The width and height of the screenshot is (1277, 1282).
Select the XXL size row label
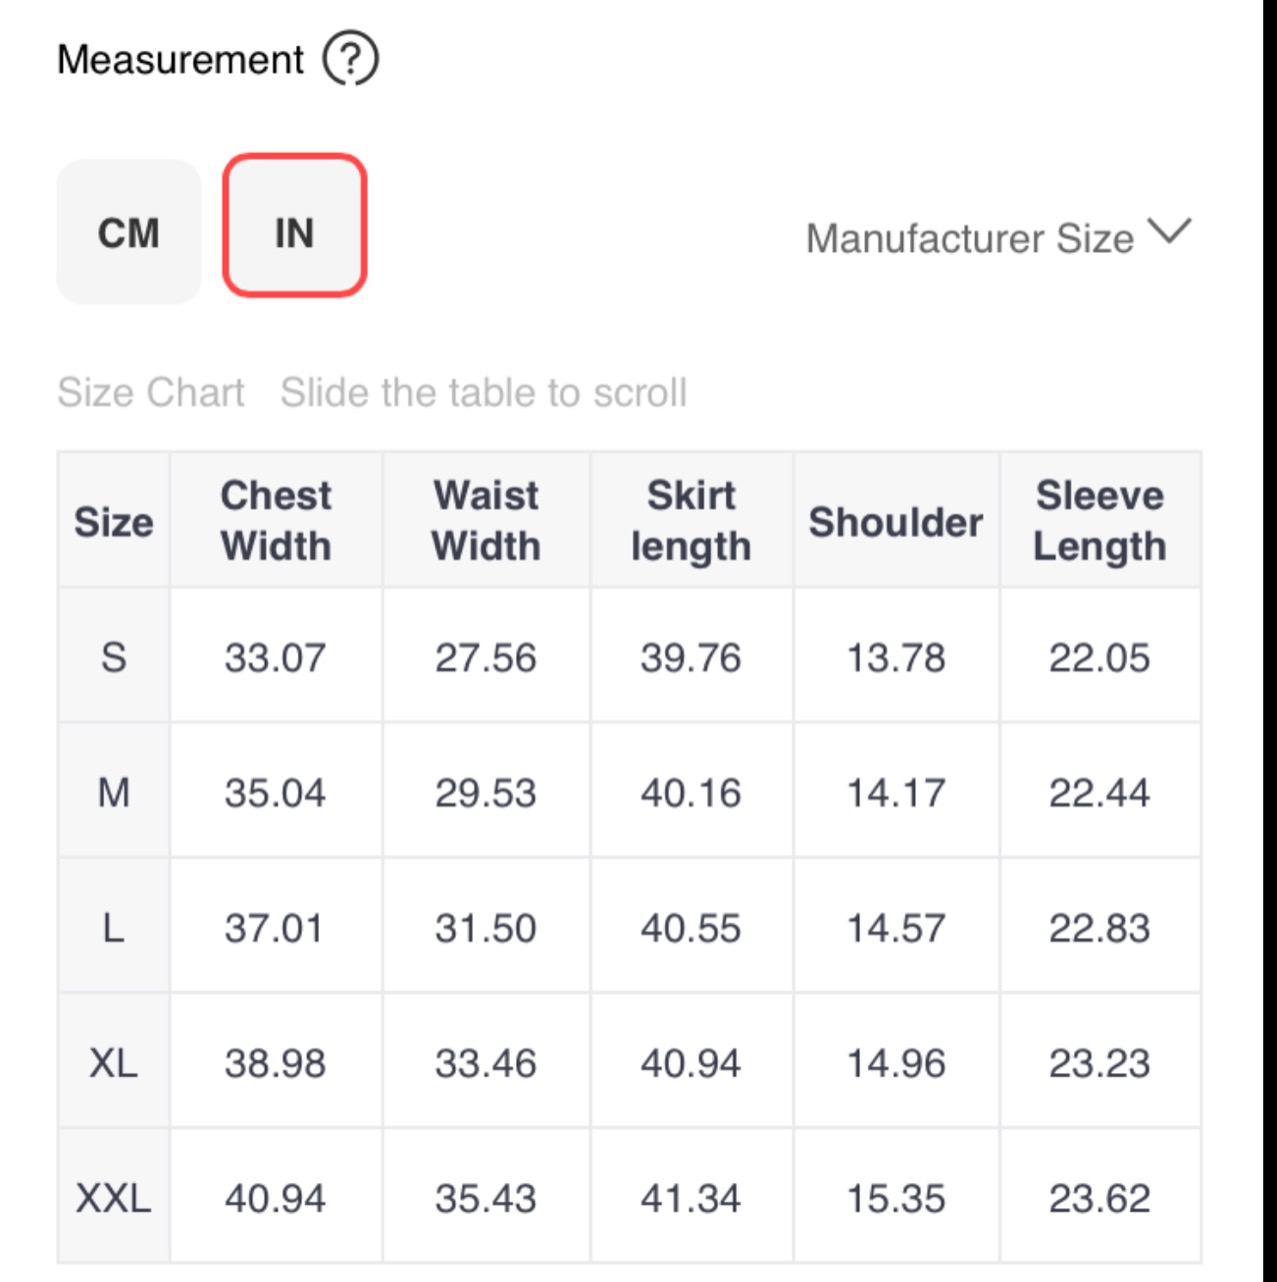point(114,1197)
